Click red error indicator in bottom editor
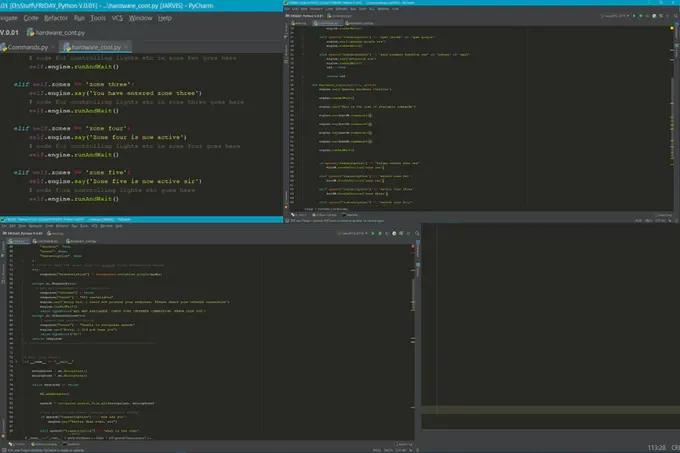The height and width of the screenshot is (453, 680). tap(412, 246)
